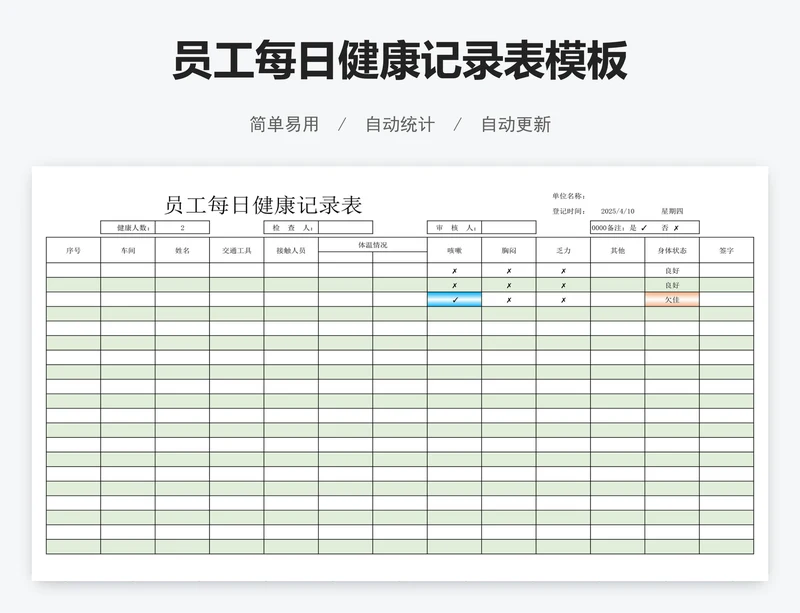Image resolution: width=800 pixels, height=613 pixels.
Task: Click the blue highlighted checkmark cell in 咳嗽 column
Action: click(x=455, y=300)
